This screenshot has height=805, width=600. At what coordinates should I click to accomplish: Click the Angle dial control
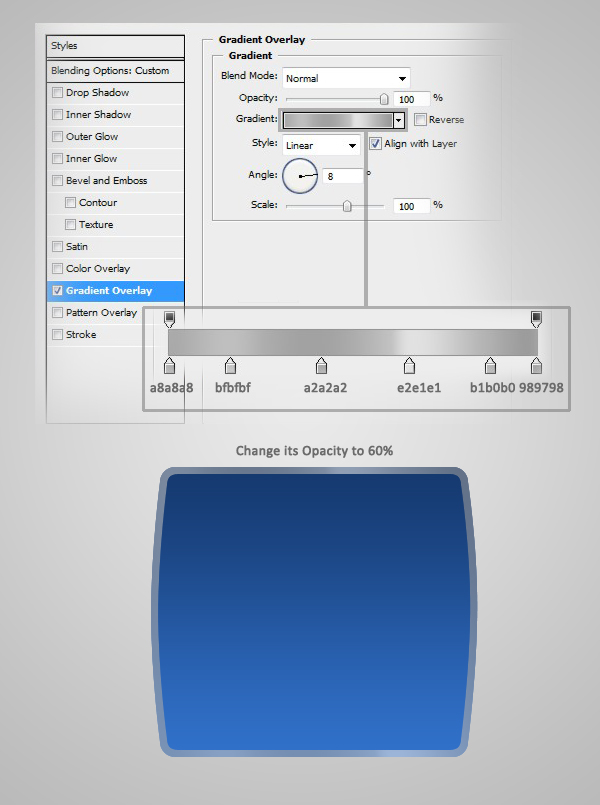(x=300, y=176)
